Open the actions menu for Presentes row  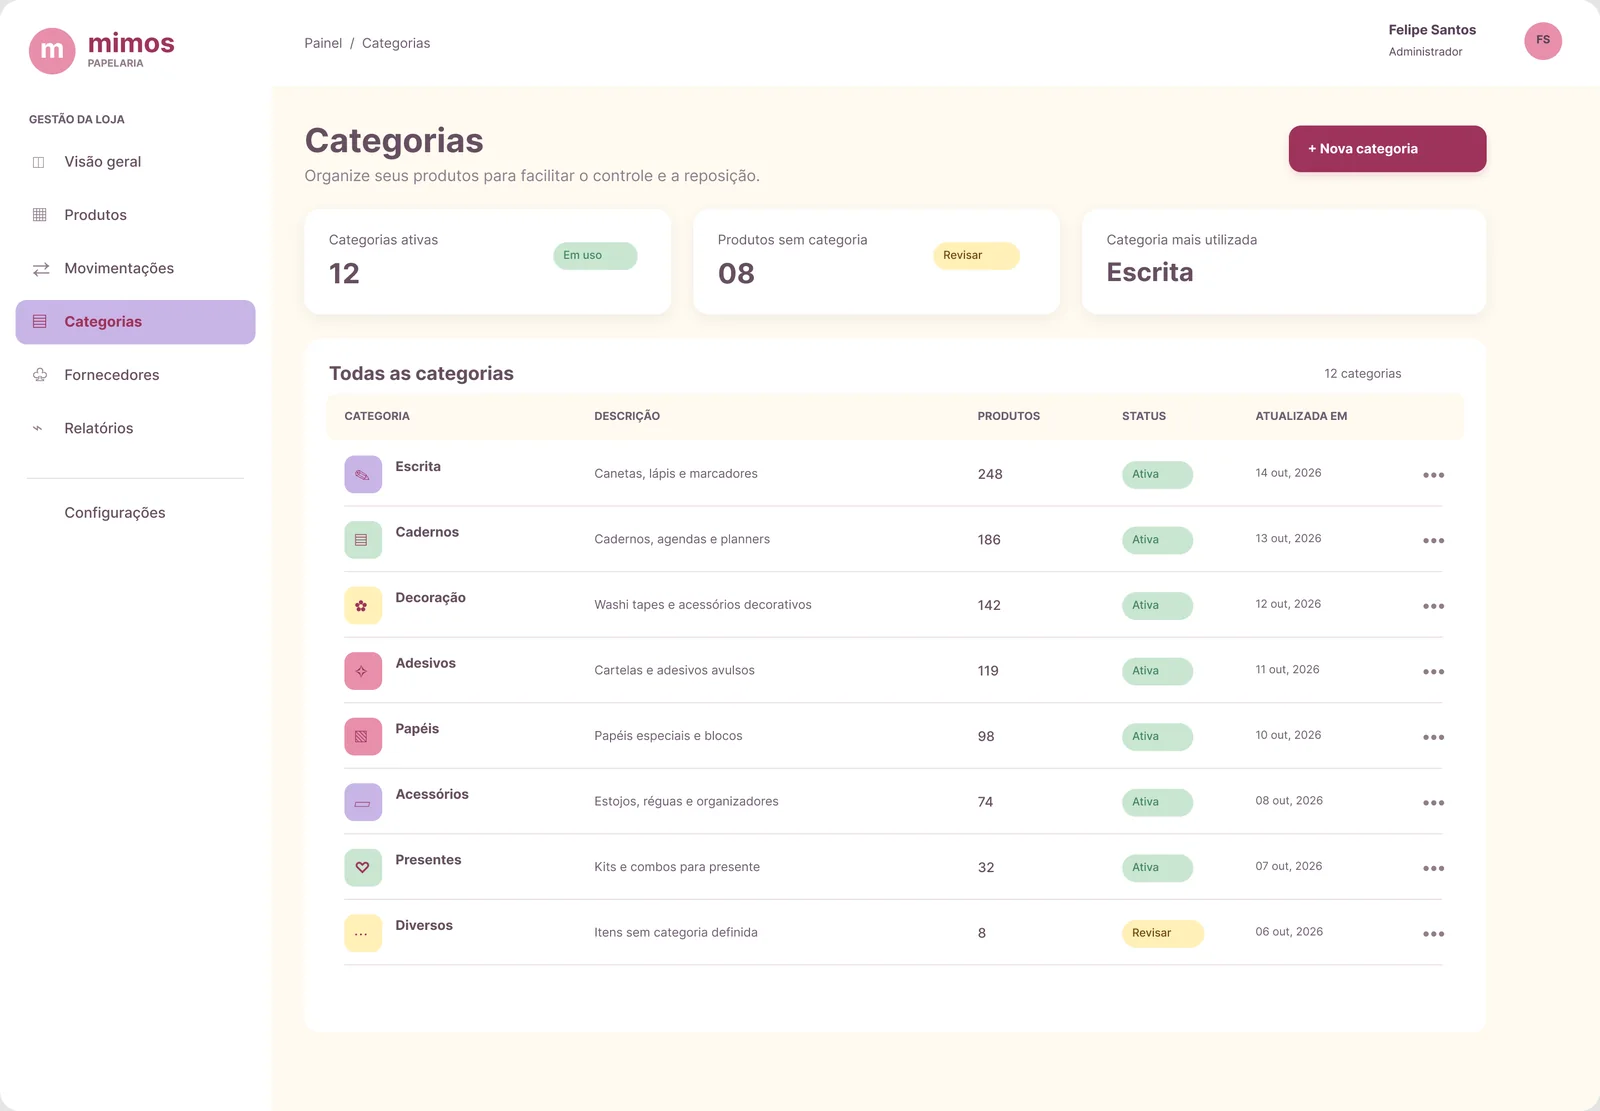[x=1433, y=868]
